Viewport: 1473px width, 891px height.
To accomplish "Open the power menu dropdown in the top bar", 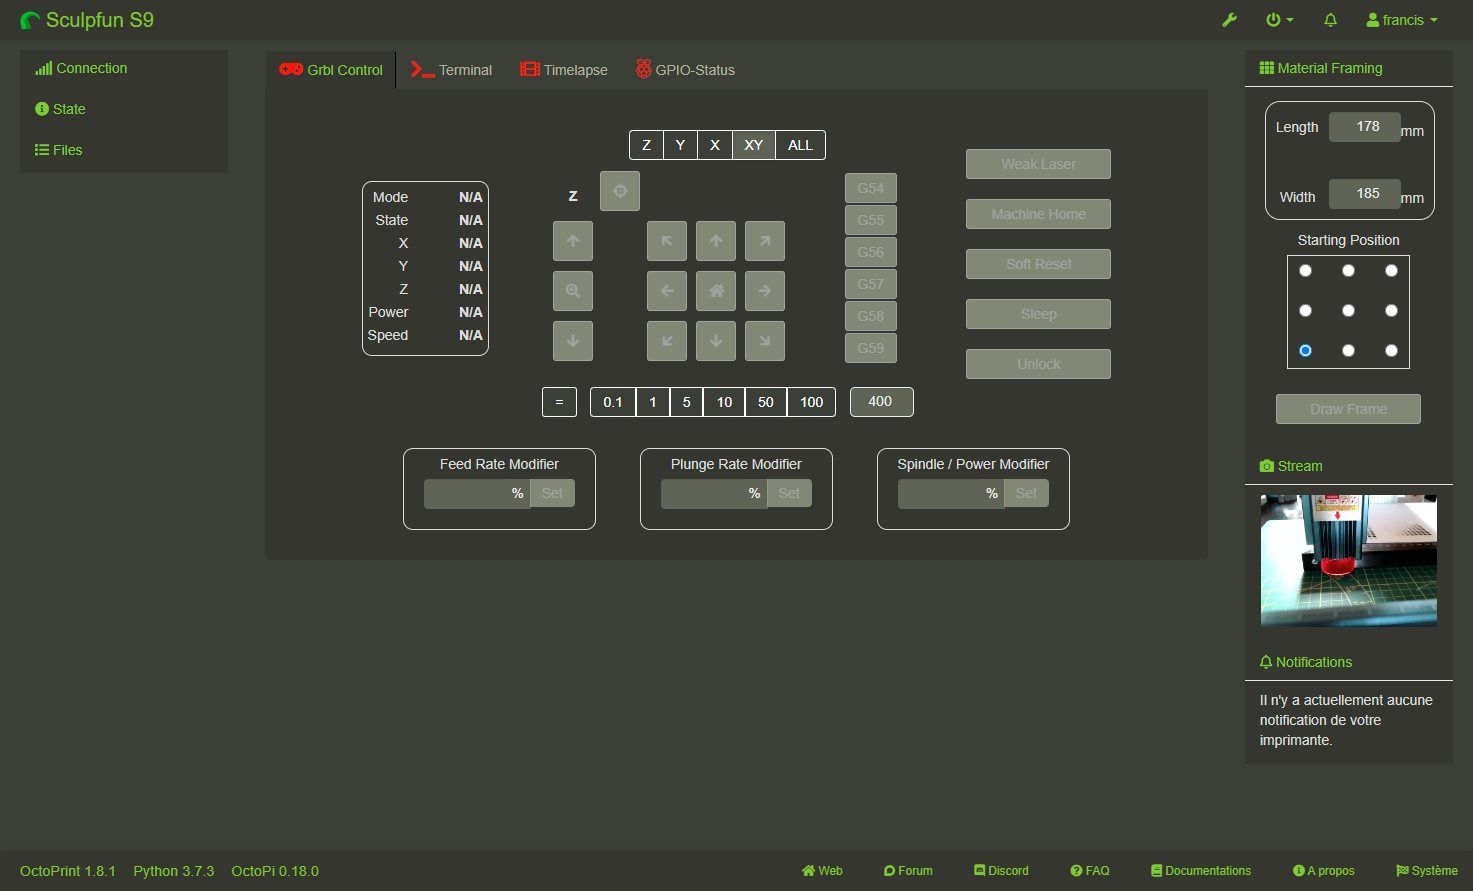I will tap(1279, 20).
